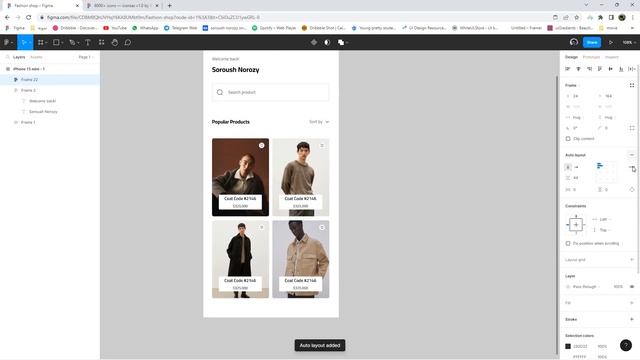Toggle the Clip content checkbox
The image size is (640, 360).
[x=568, y=139]
